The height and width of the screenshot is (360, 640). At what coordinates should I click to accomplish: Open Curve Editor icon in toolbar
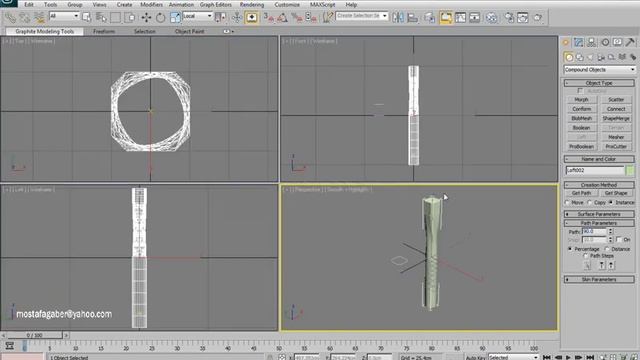pyautogui.click(x=460, y=17)
